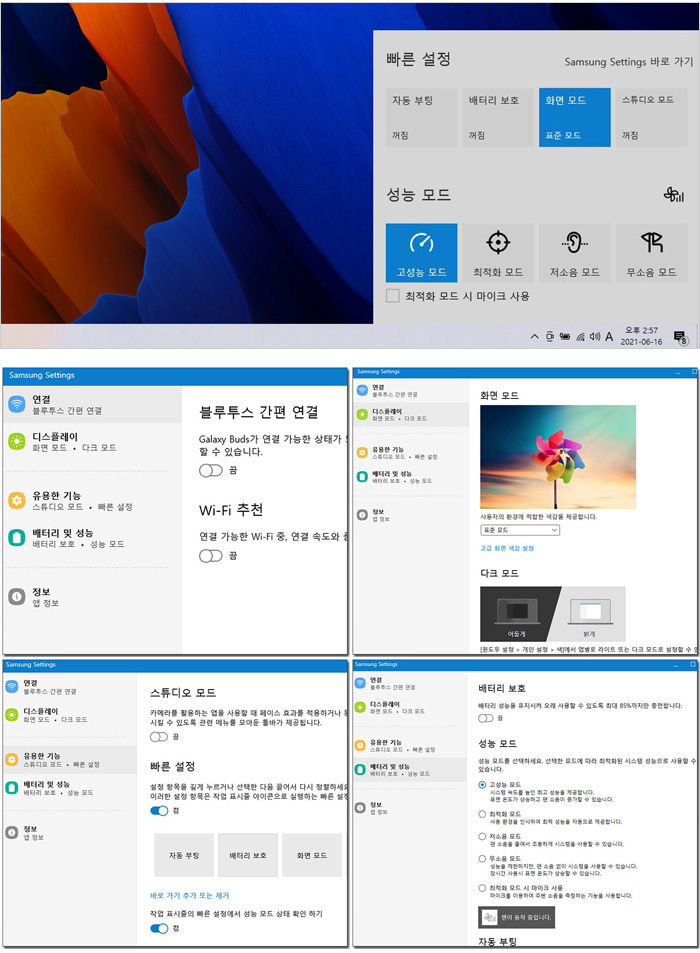The image size is (700, 953).
Task: Click the taskbar Wi-Fi network icon
Action: [580, 337]
